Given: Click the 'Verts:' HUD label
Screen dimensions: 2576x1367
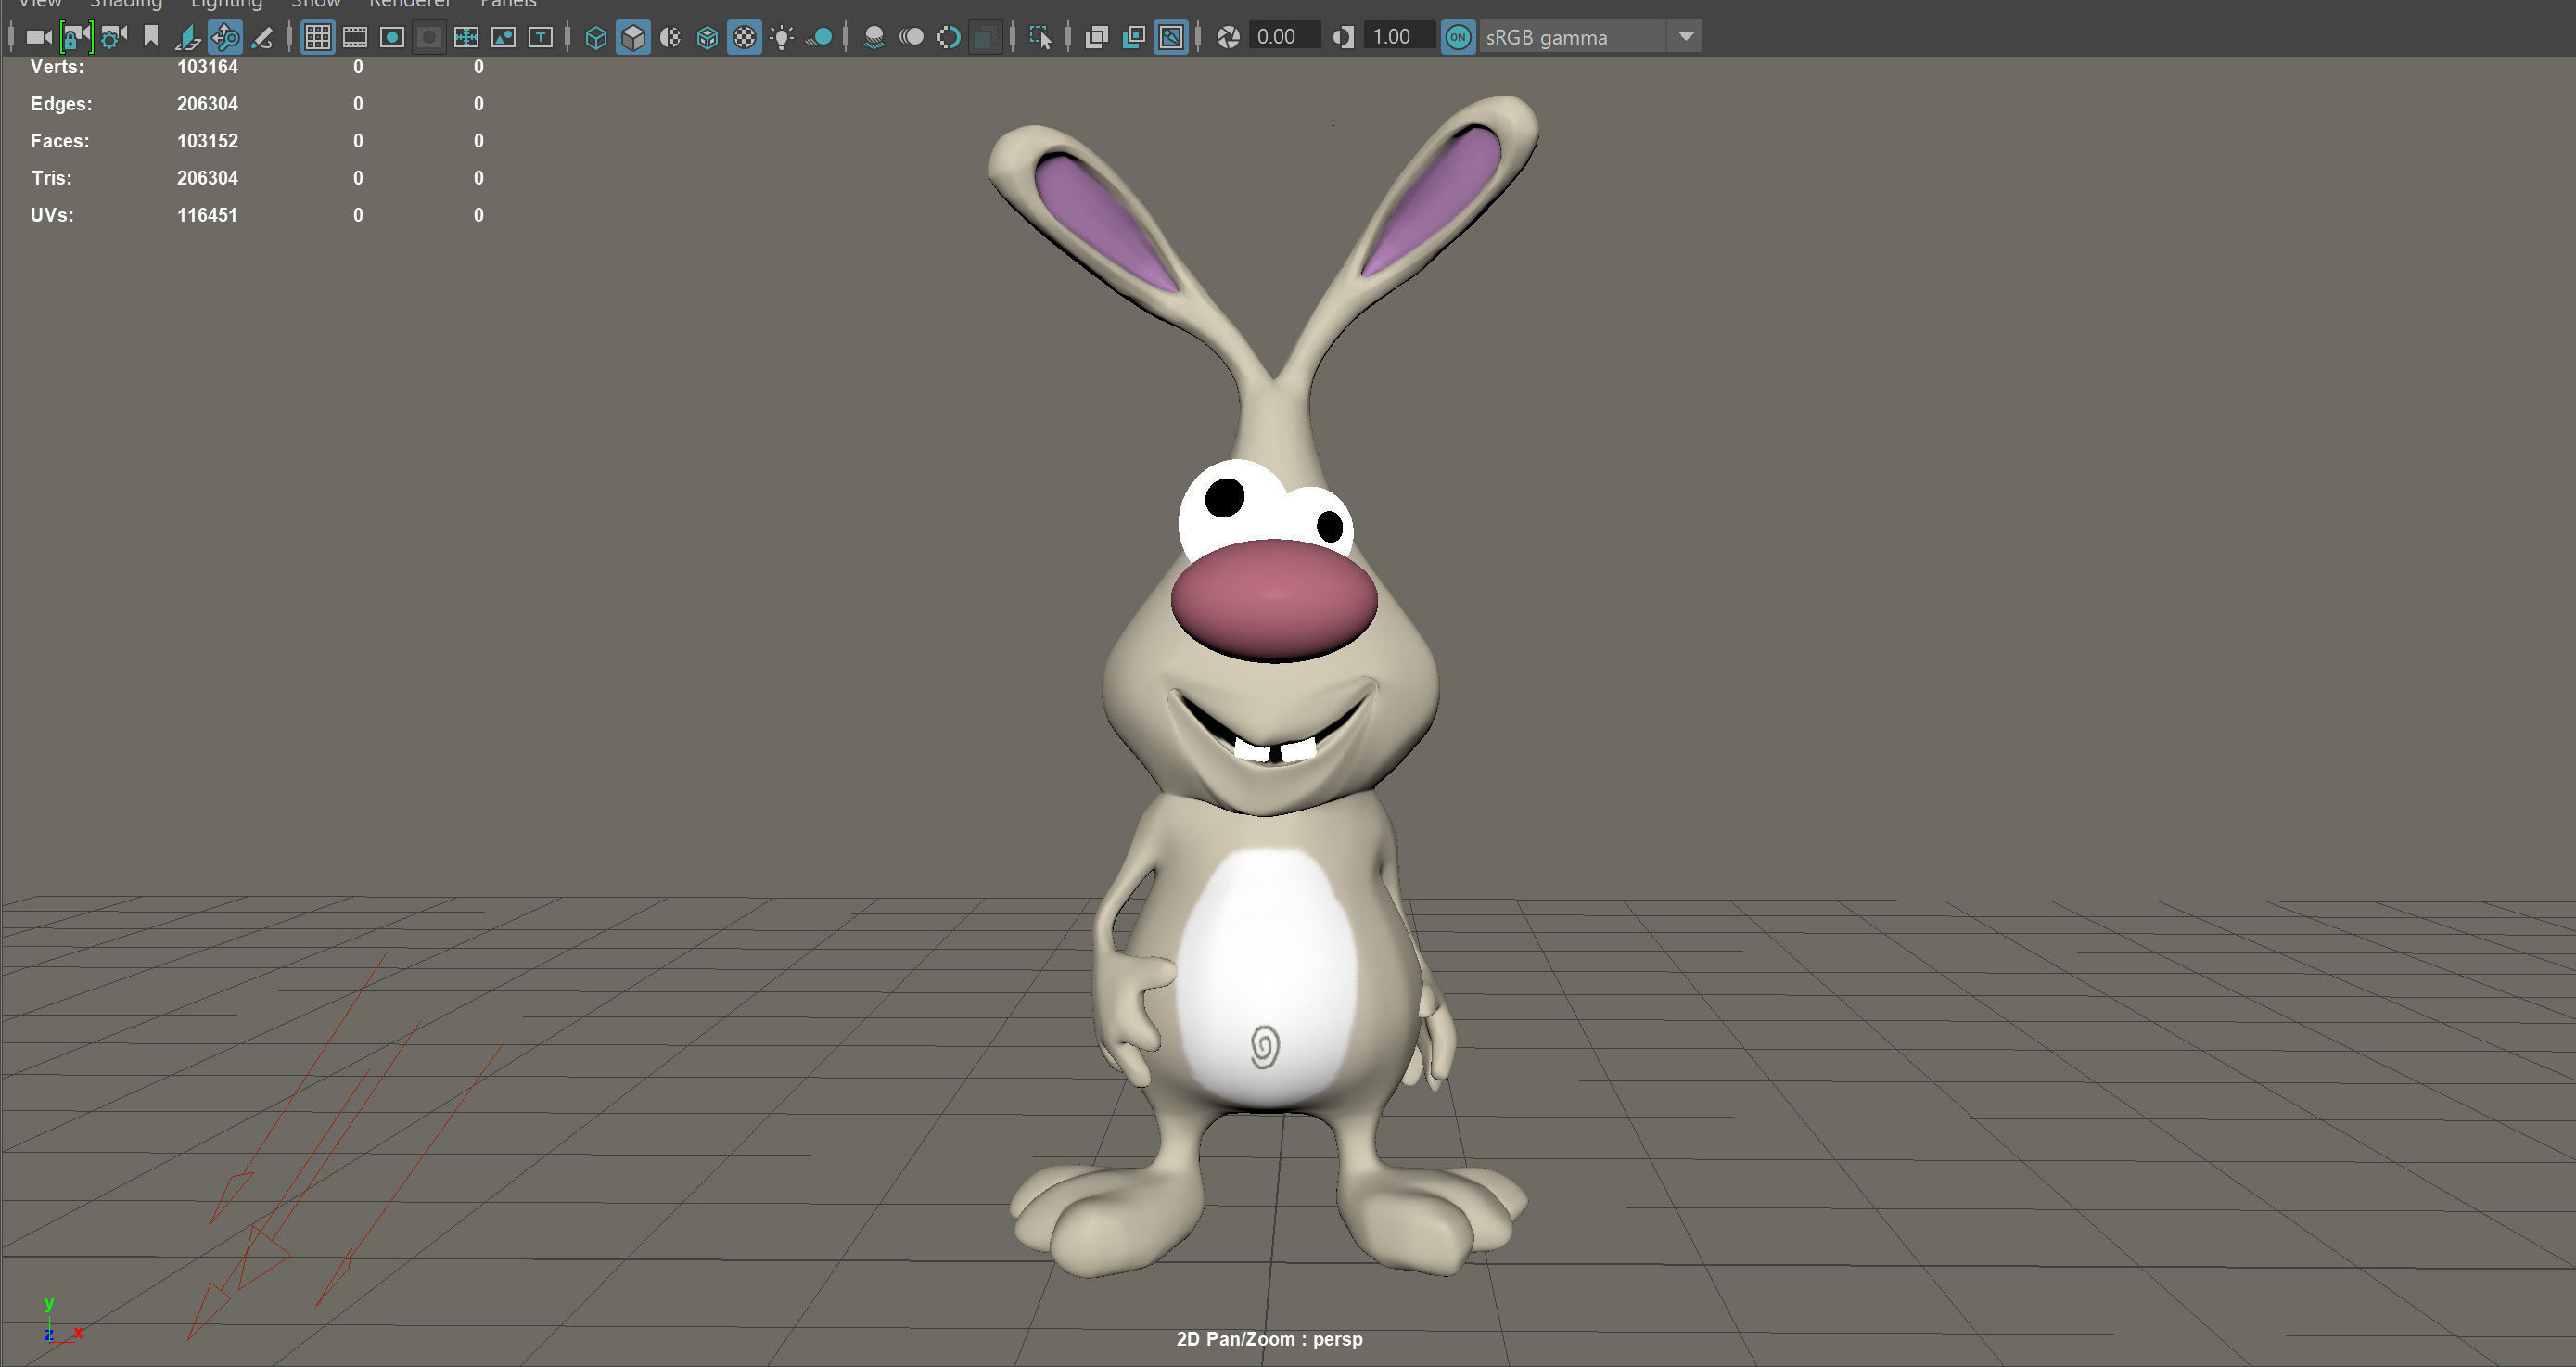Looking at the screenshot, I should point(57,67).
